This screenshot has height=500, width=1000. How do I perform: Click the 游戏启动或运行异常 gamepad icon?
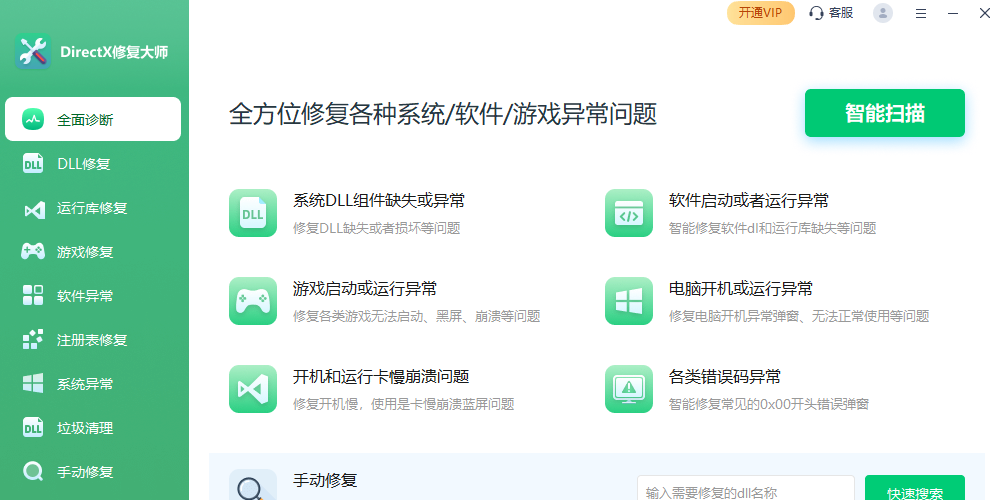pyautogui.click(x=252, y=301)
